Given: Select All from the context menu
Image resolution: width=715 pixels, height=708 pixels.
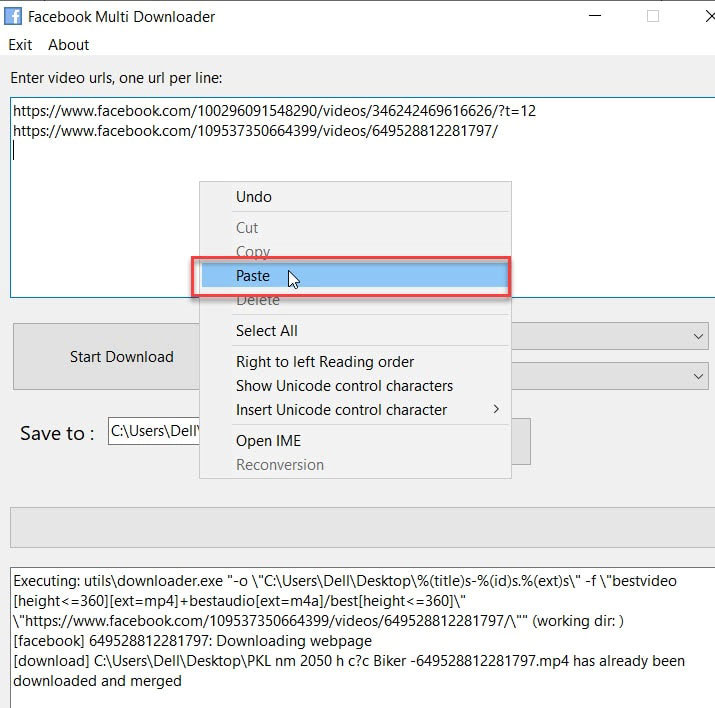Looking at the screenshot, I should [x=355, y=331].
